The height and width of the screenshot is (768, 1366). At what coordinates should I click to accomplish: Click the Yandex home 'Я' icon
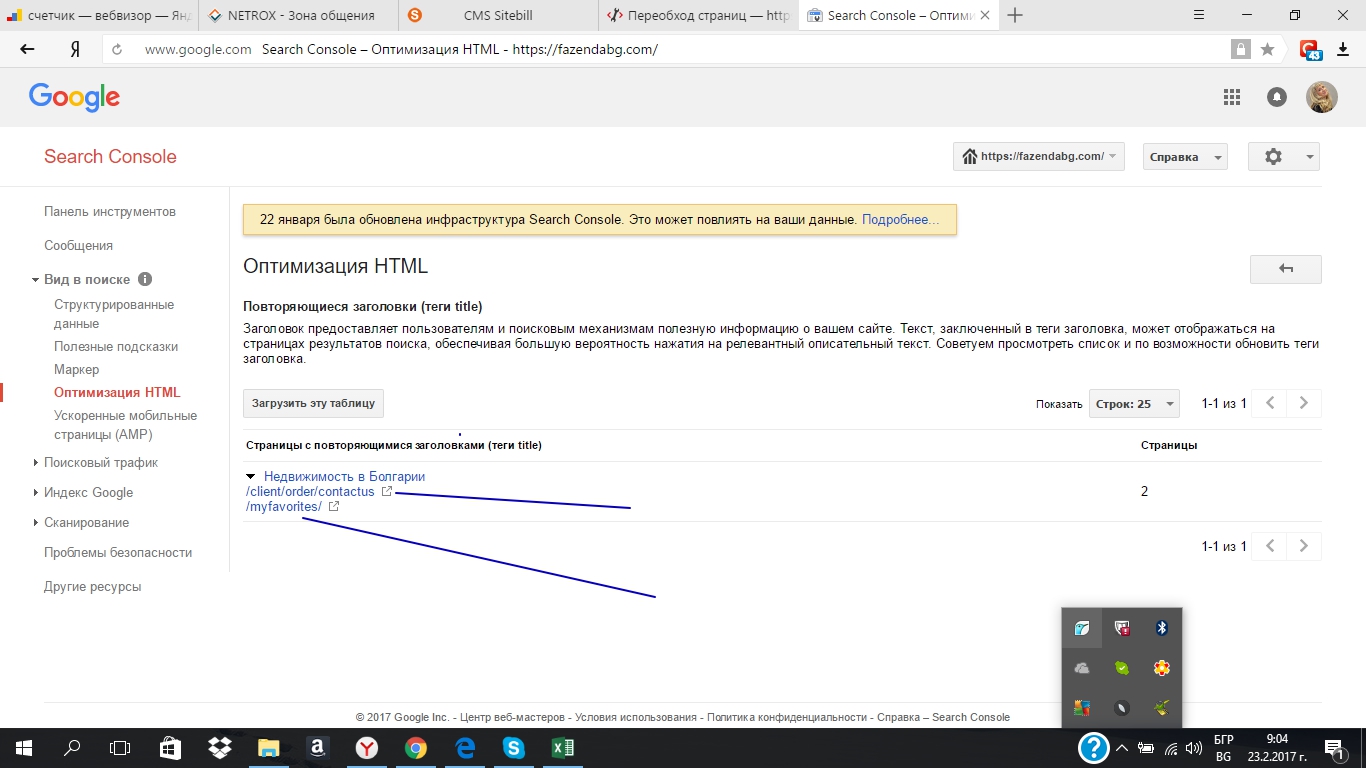[75, 49]
